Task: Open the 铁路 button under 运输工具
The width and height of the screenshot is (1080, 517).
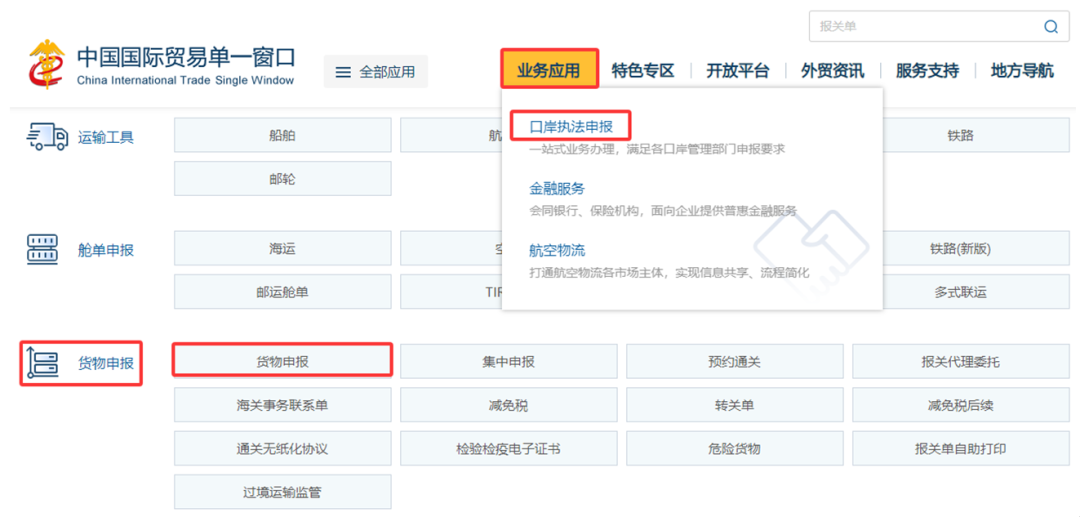Action: coord(961,135)
